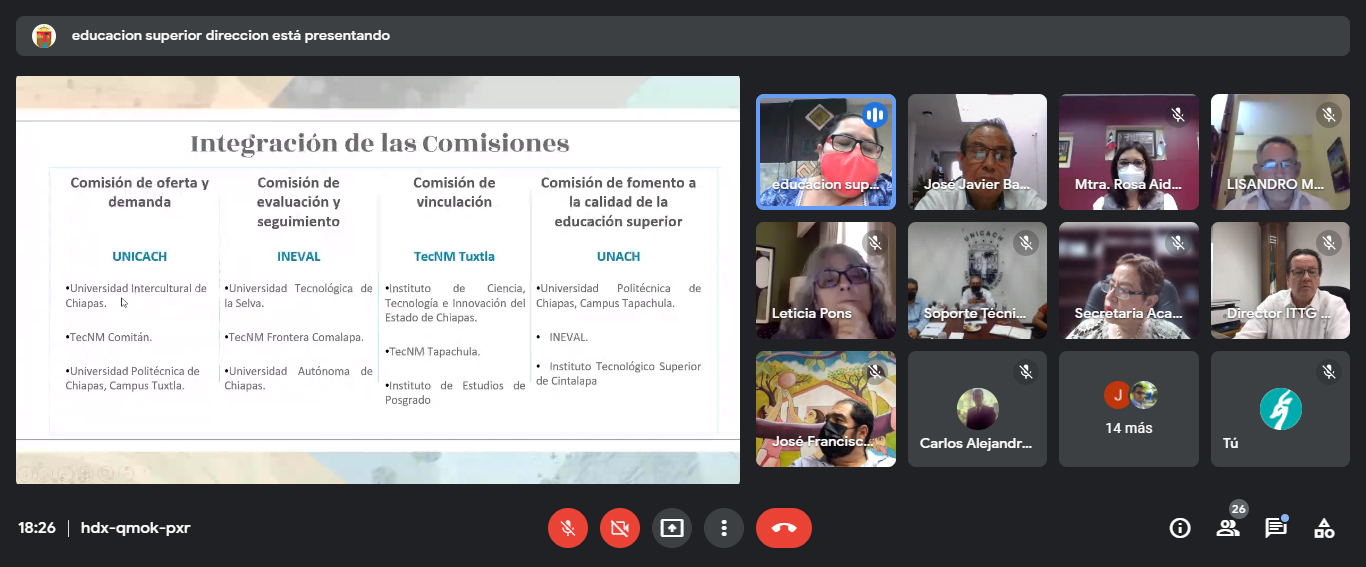Click the Tú teal profile avatar

click(x=1280, y=409)
